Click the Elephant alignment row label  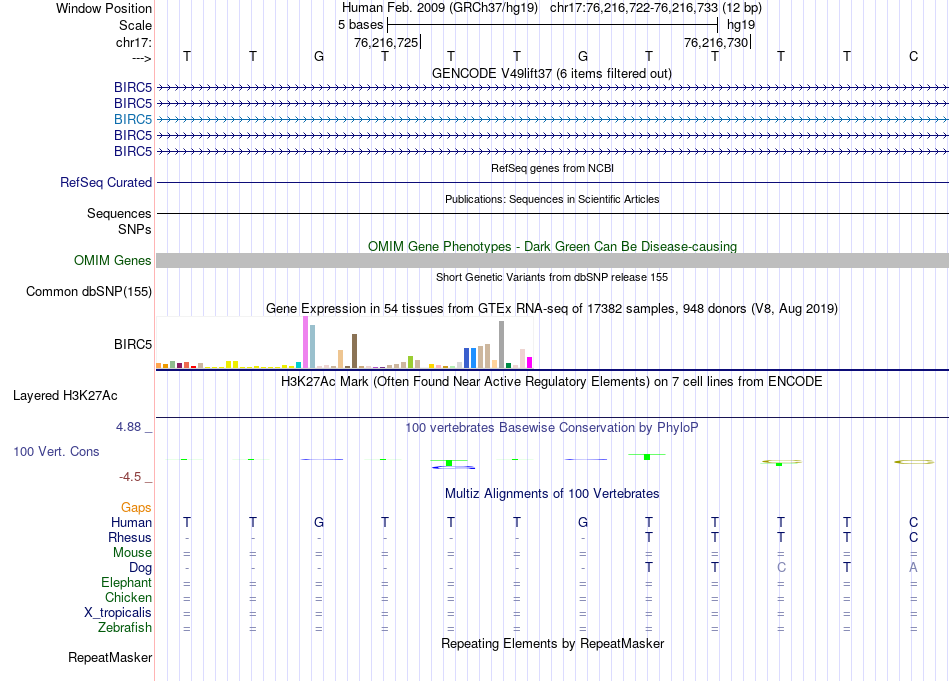pyautogui.click(x=126, y=582)
